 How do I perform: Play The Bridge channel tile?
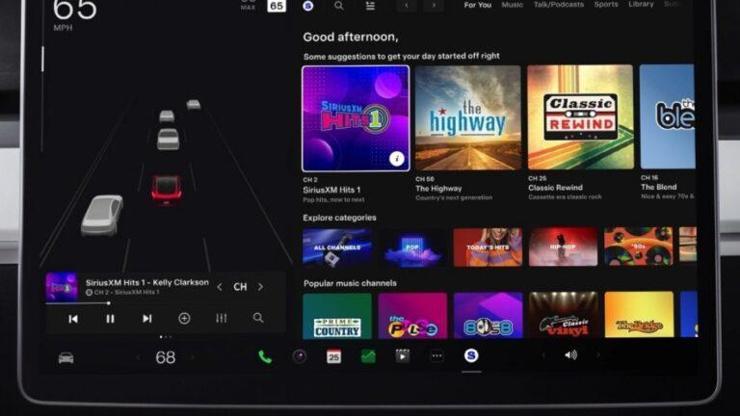point(639,314)
